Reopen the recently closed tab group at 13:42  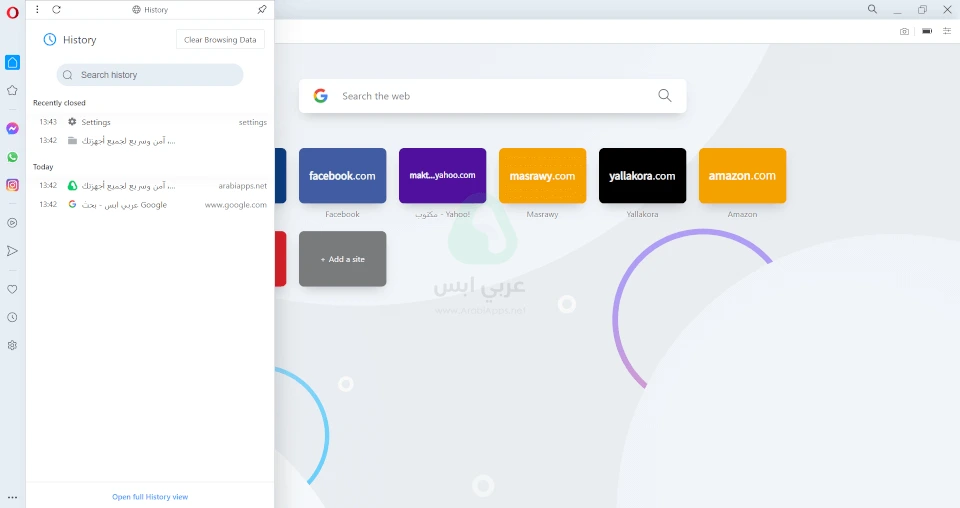coord(150,141)
